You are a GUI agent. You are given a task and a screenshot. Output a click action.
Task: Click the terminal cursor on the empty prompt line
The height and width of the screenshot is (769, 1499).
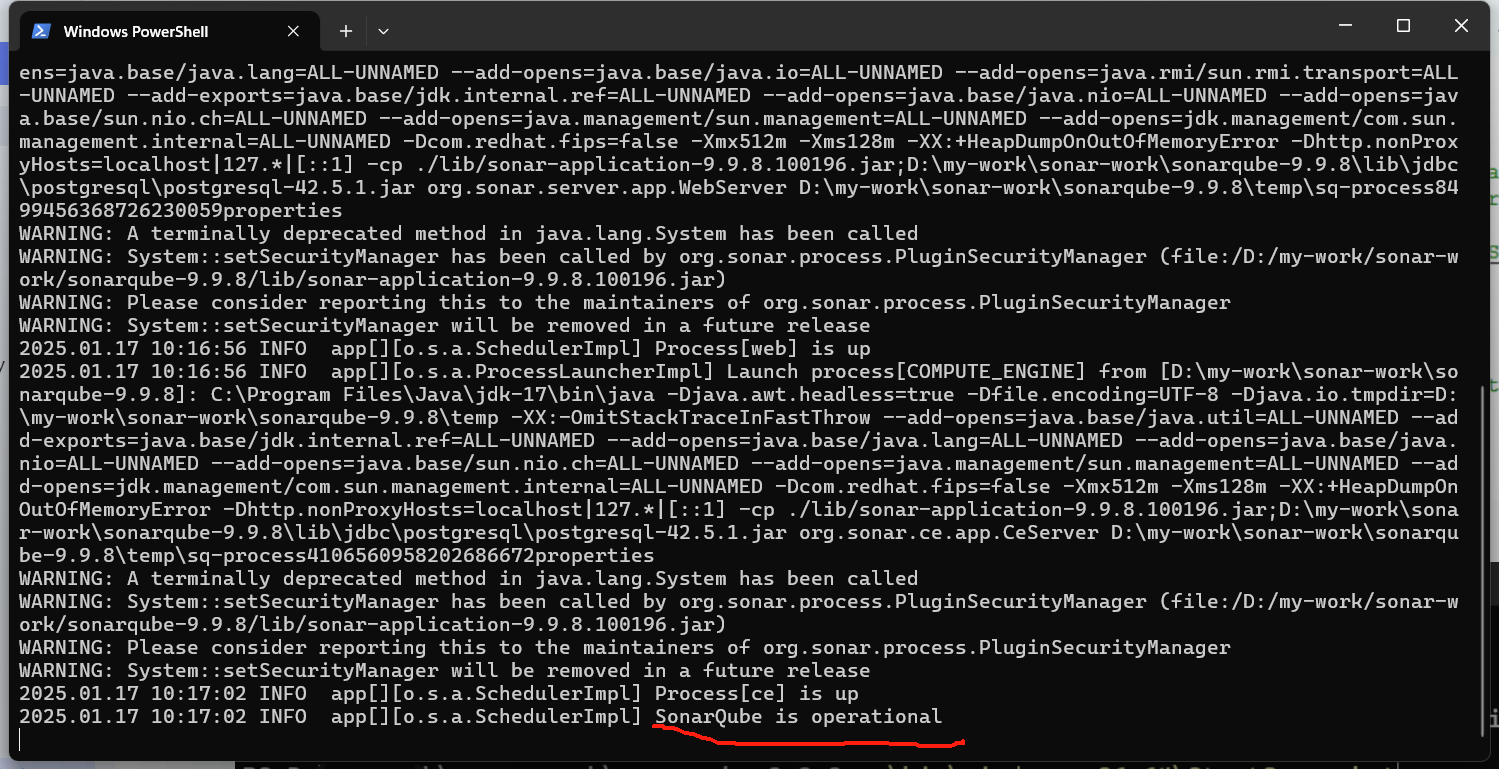pos(20,740)
